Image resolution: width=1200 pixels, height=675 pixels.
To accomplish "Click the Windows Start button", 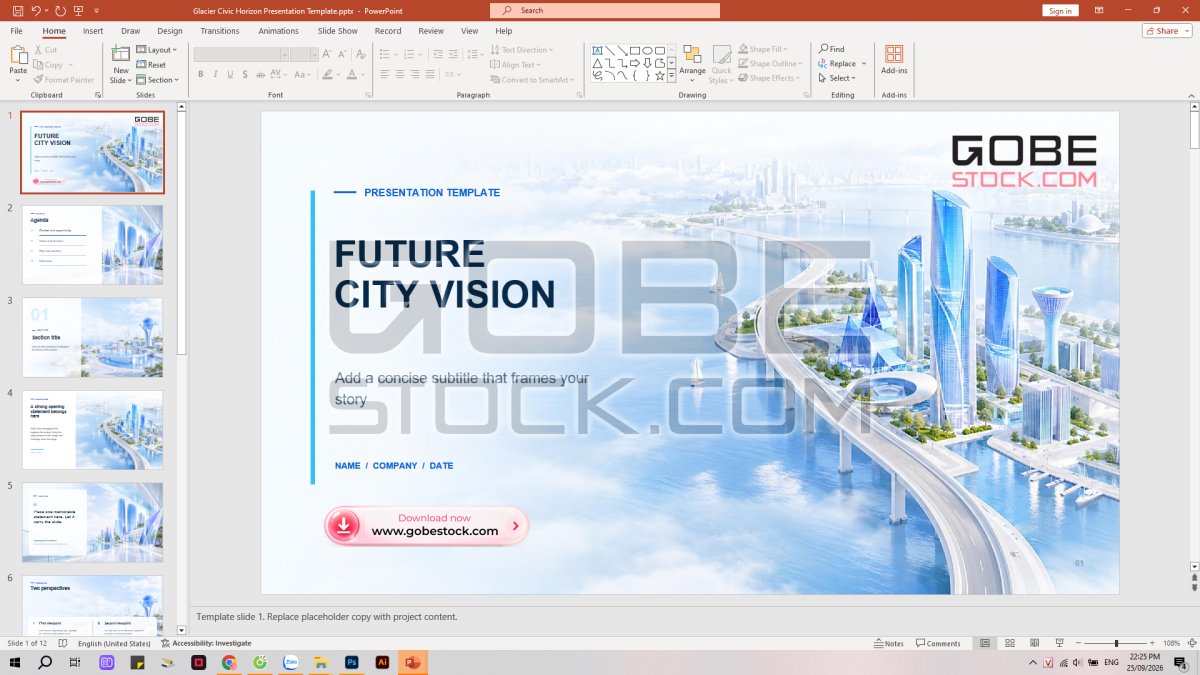I will coord(15,662).
